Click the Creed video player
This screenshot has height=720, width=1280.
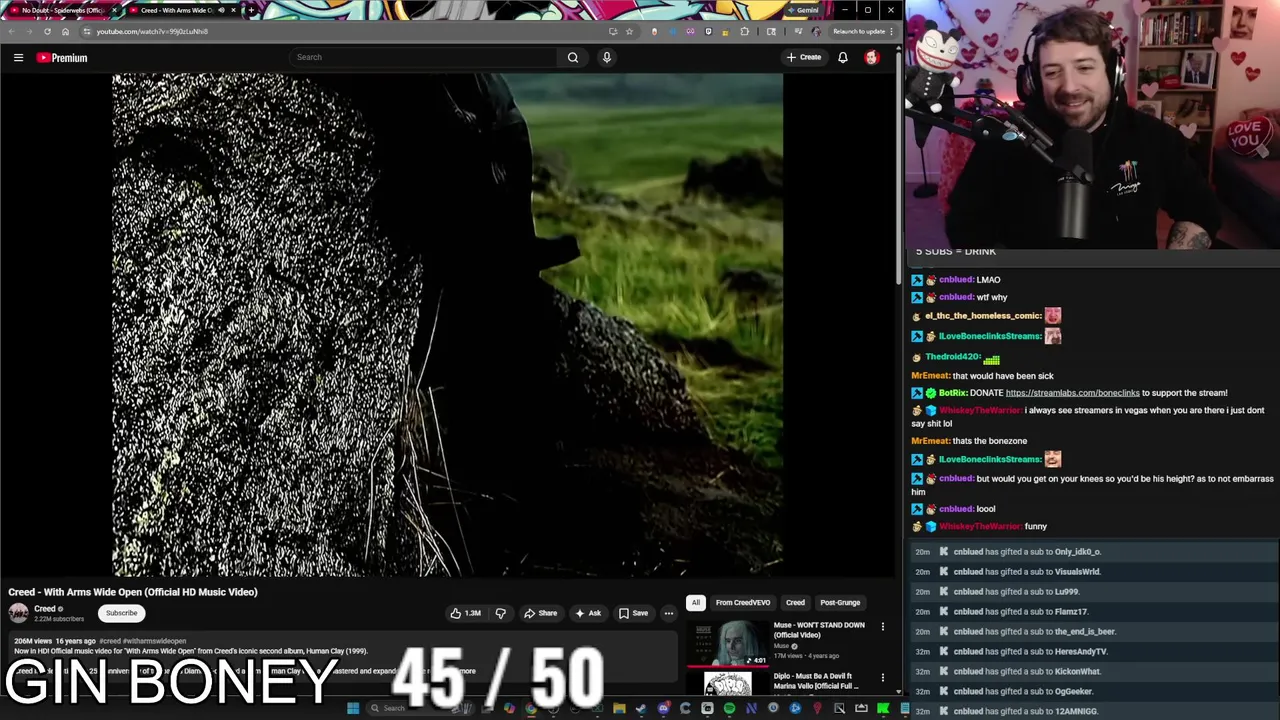click(x=447, y=324)
